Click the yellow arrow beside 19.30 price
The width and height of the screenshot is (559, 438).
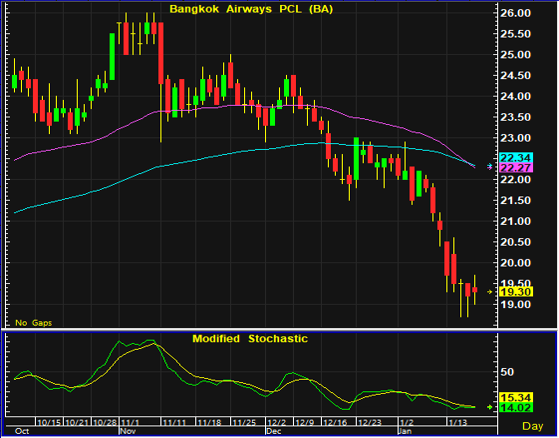click(490, 292)
